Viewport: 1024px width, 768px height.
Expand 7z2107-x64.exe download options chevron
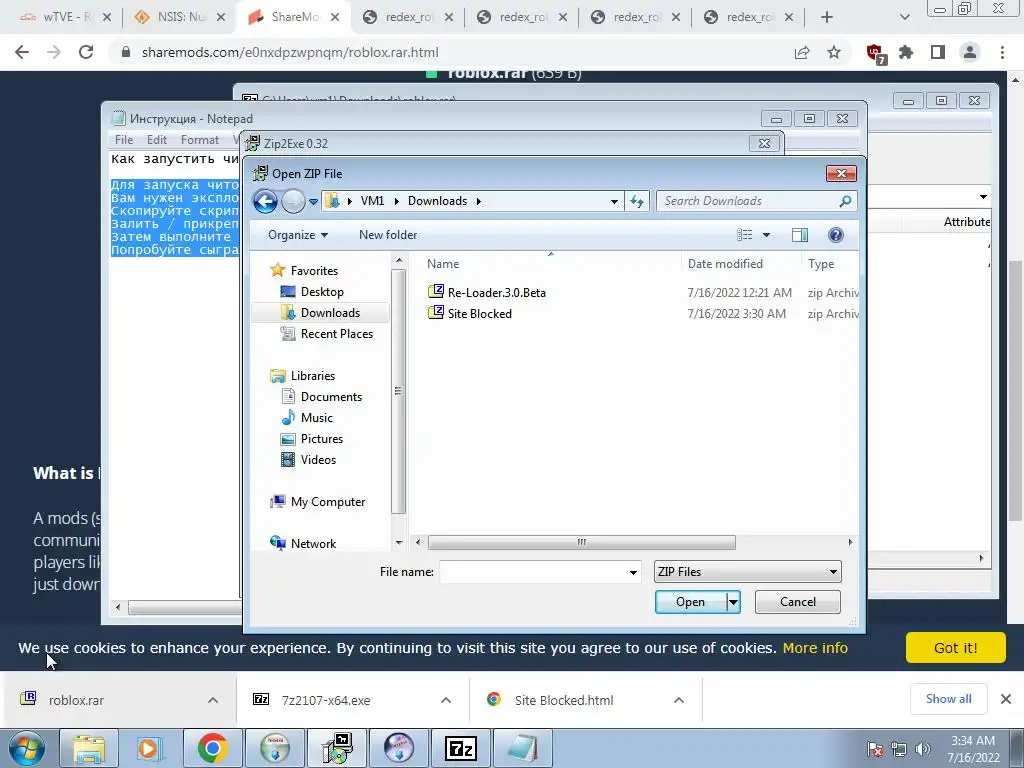click(x=446, y=700)
